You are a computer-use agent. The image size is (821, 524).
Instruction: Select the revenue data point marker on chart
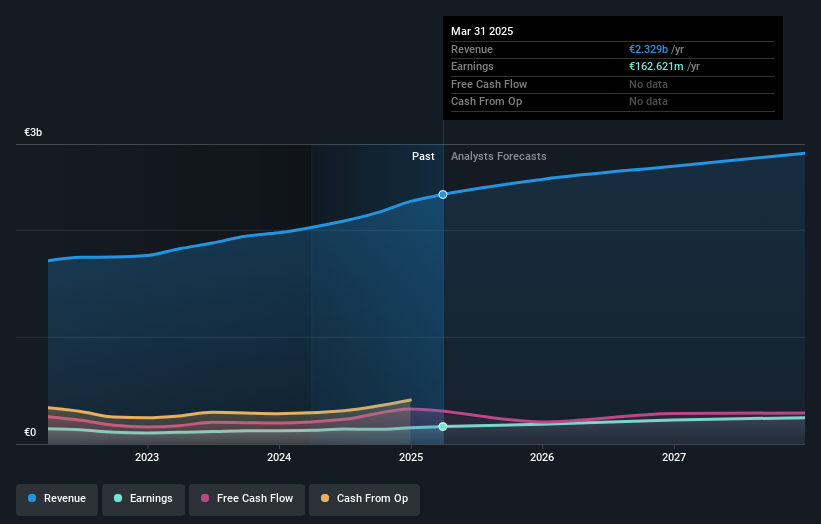tap(443, 195)
